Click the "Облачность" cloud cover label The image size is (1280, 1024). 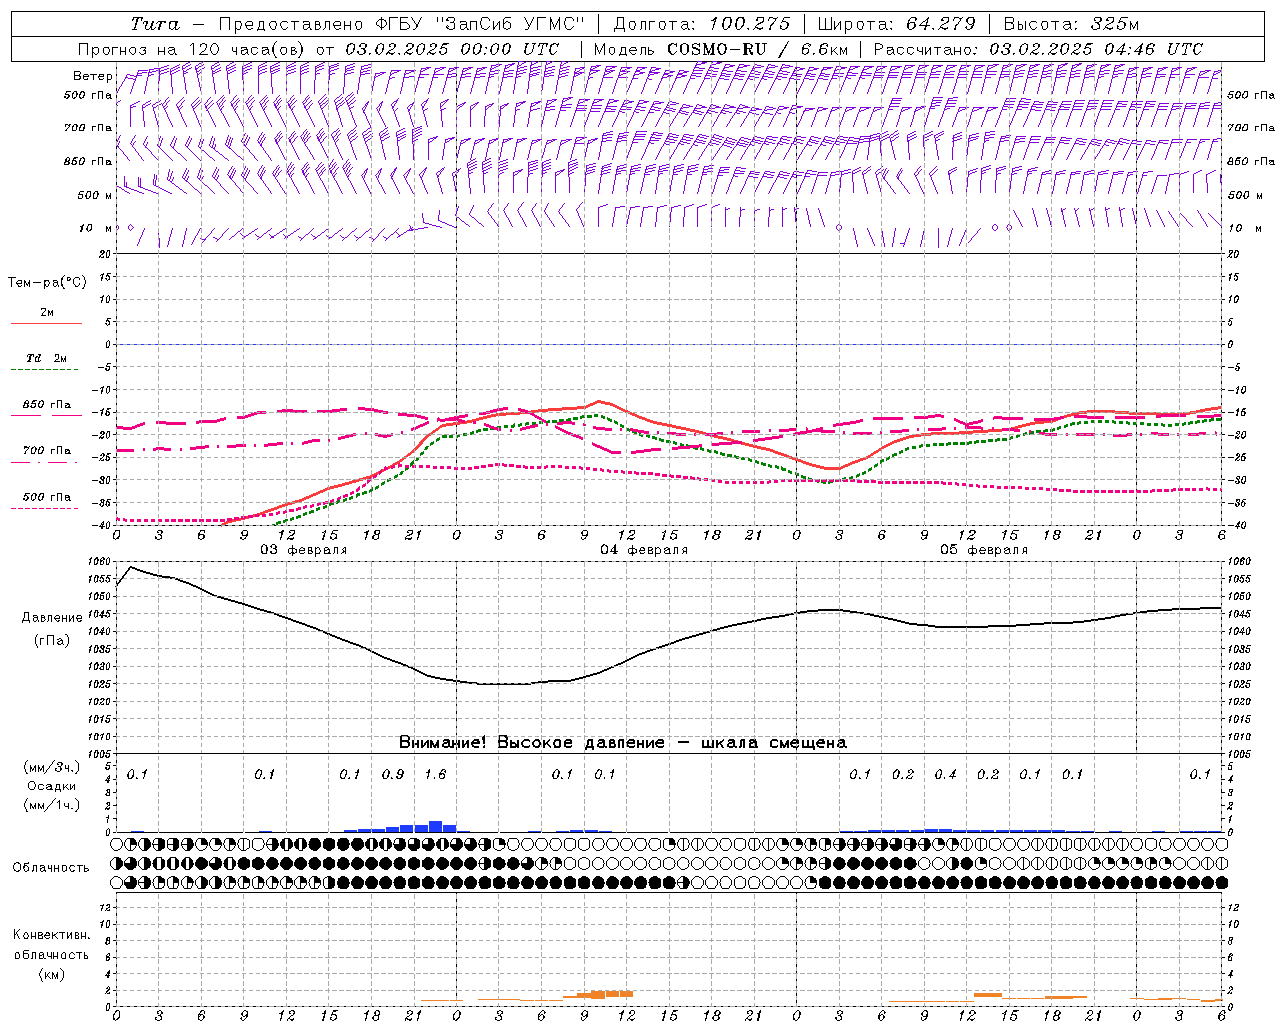pyautogui.click(x=51, y=868)
